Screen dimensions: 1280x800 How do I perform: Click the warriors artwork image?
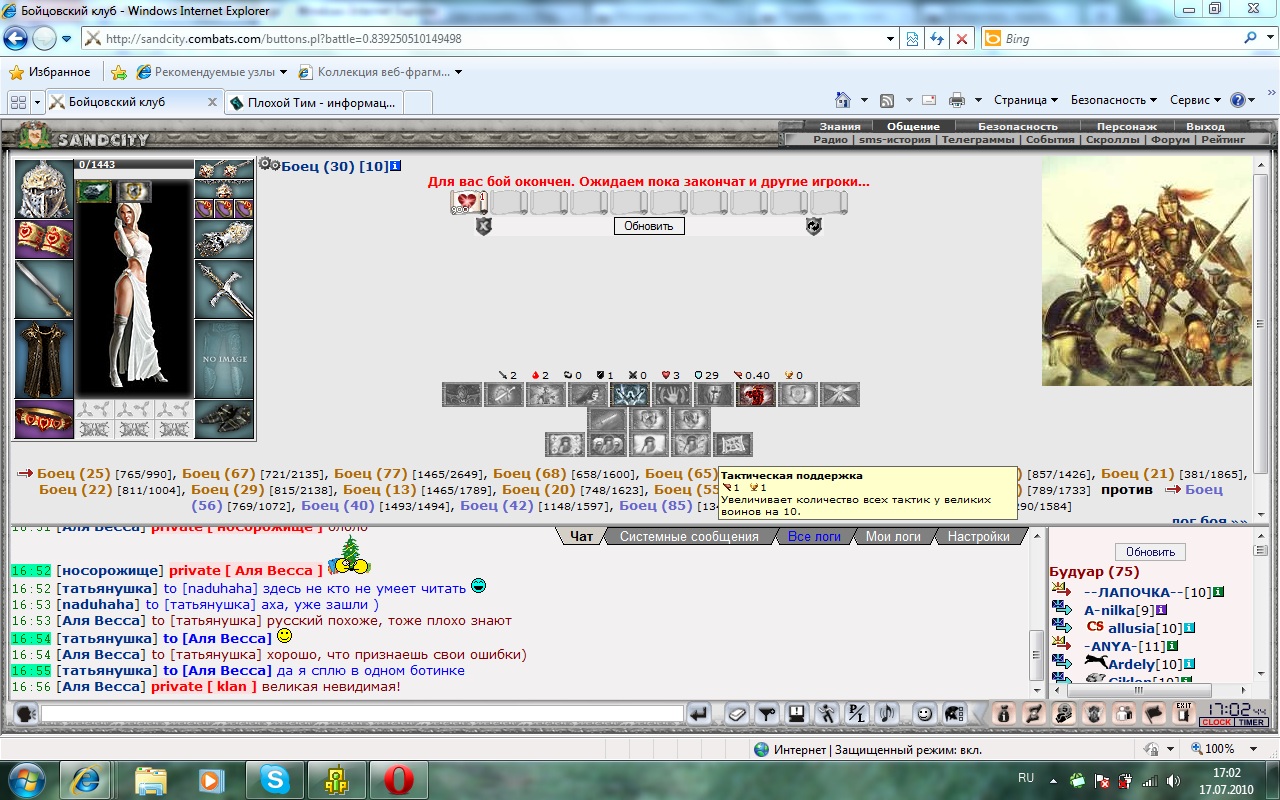coord(1146,271)
